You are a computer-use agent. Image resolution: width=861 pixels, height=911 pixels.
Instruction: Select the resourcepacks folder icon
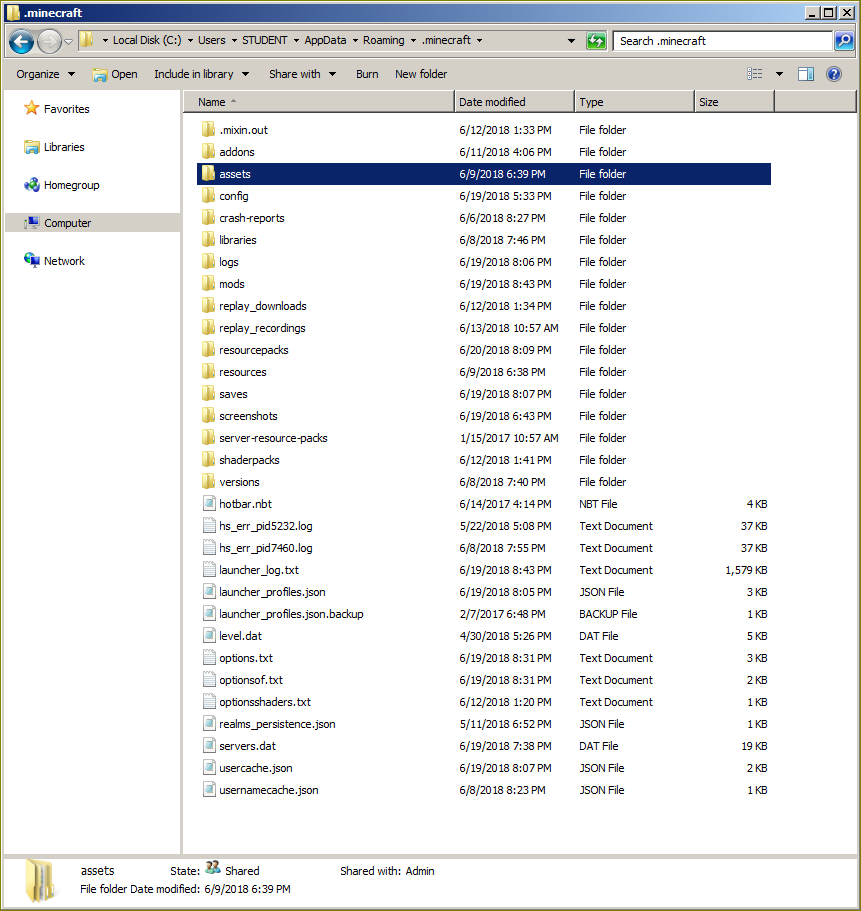(x=209, y=349)
